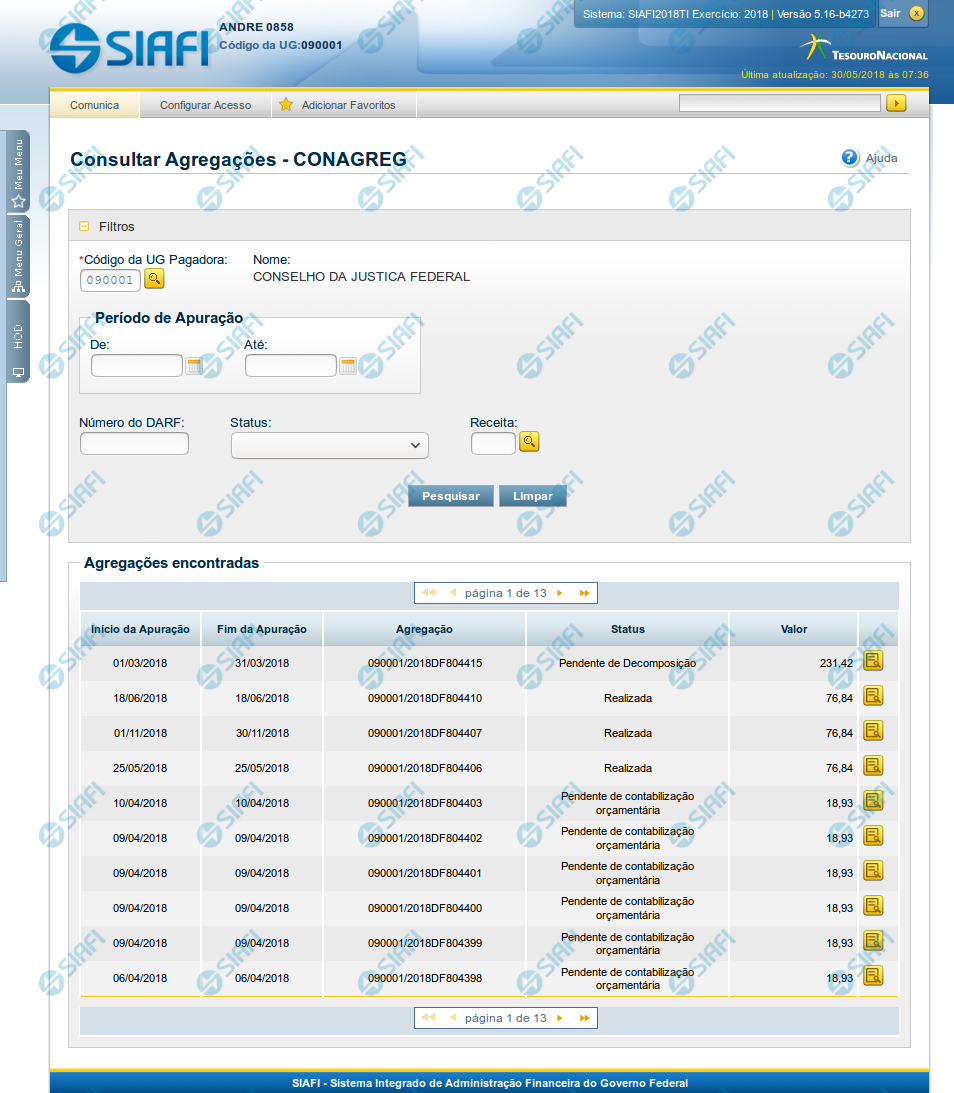Screen dimensions: 954x1093
Task: Click the yellow arrow beside top search box
Action: (x=896, y=103)
